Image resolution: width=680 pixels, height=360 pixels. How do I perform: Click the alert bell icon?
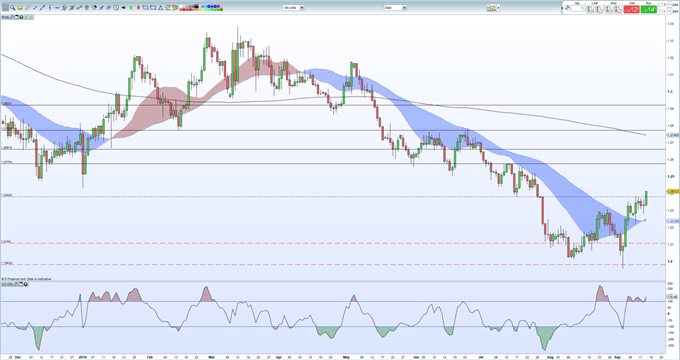(x=20, y=8)
